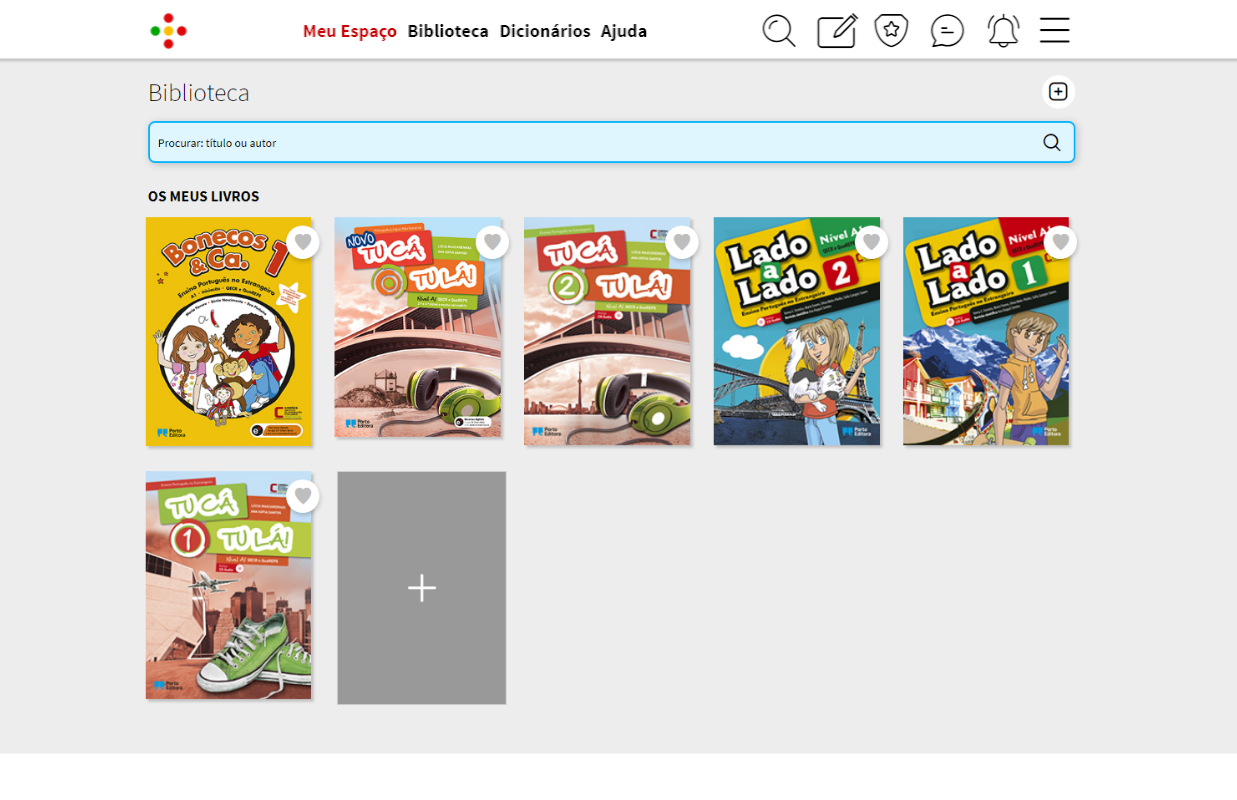Favorite the Bonecos & Ca. 1 book
The height and width of the screenshot is (800, 1237).
coord(303,242)
